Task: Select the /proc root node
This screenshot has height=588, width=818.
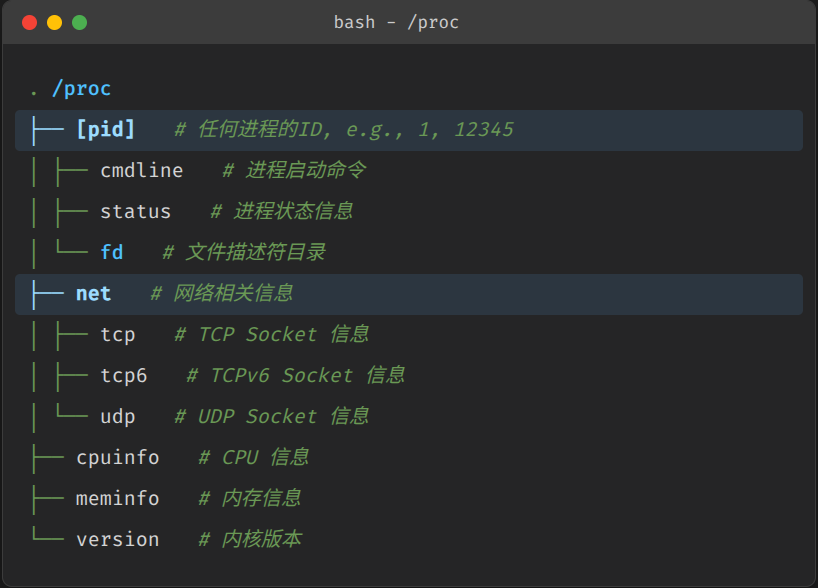Action: point(84,88)
